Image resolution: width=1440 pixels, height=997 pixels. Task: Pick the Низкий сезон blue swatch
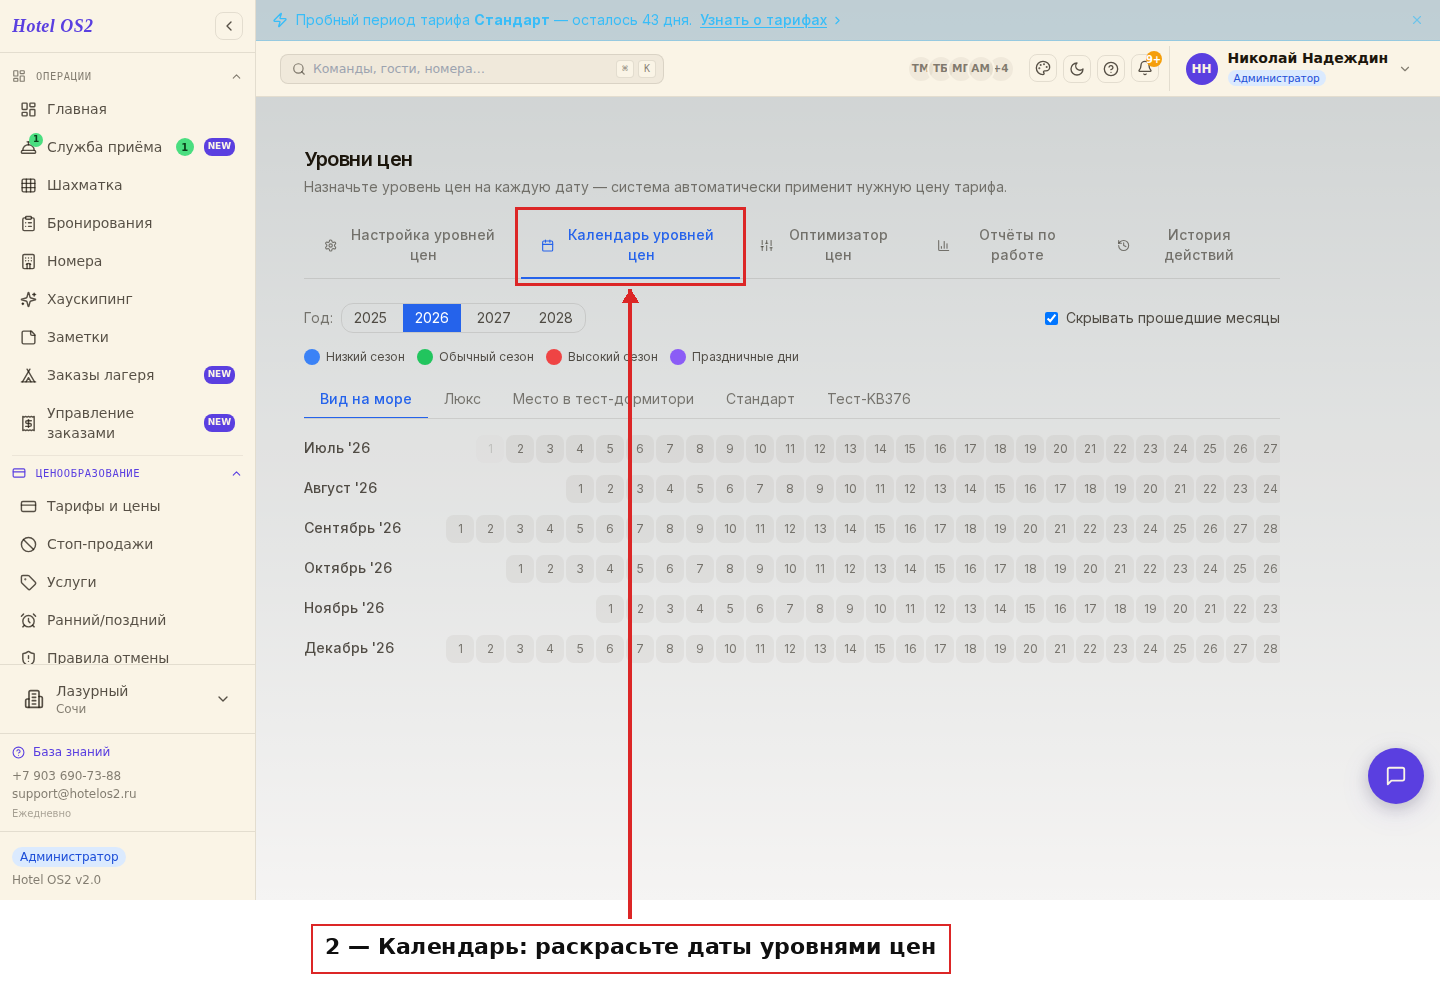312,357
